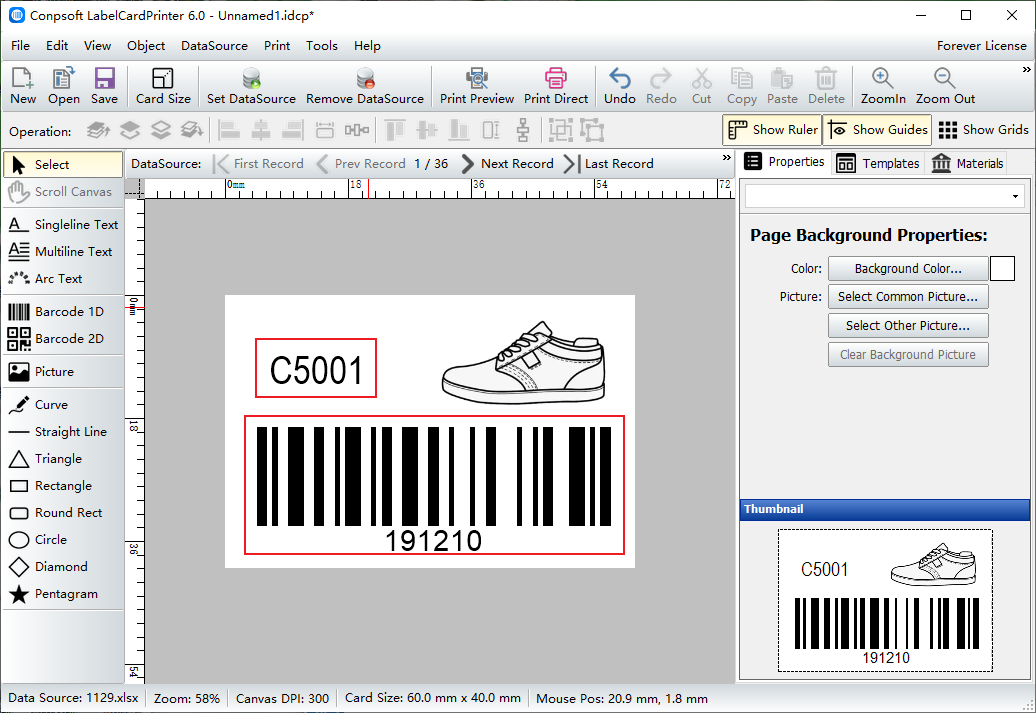Click Select Common Picture... button
The height and width of the screenshot is (713, 1036).
click(x=908, y=297)
